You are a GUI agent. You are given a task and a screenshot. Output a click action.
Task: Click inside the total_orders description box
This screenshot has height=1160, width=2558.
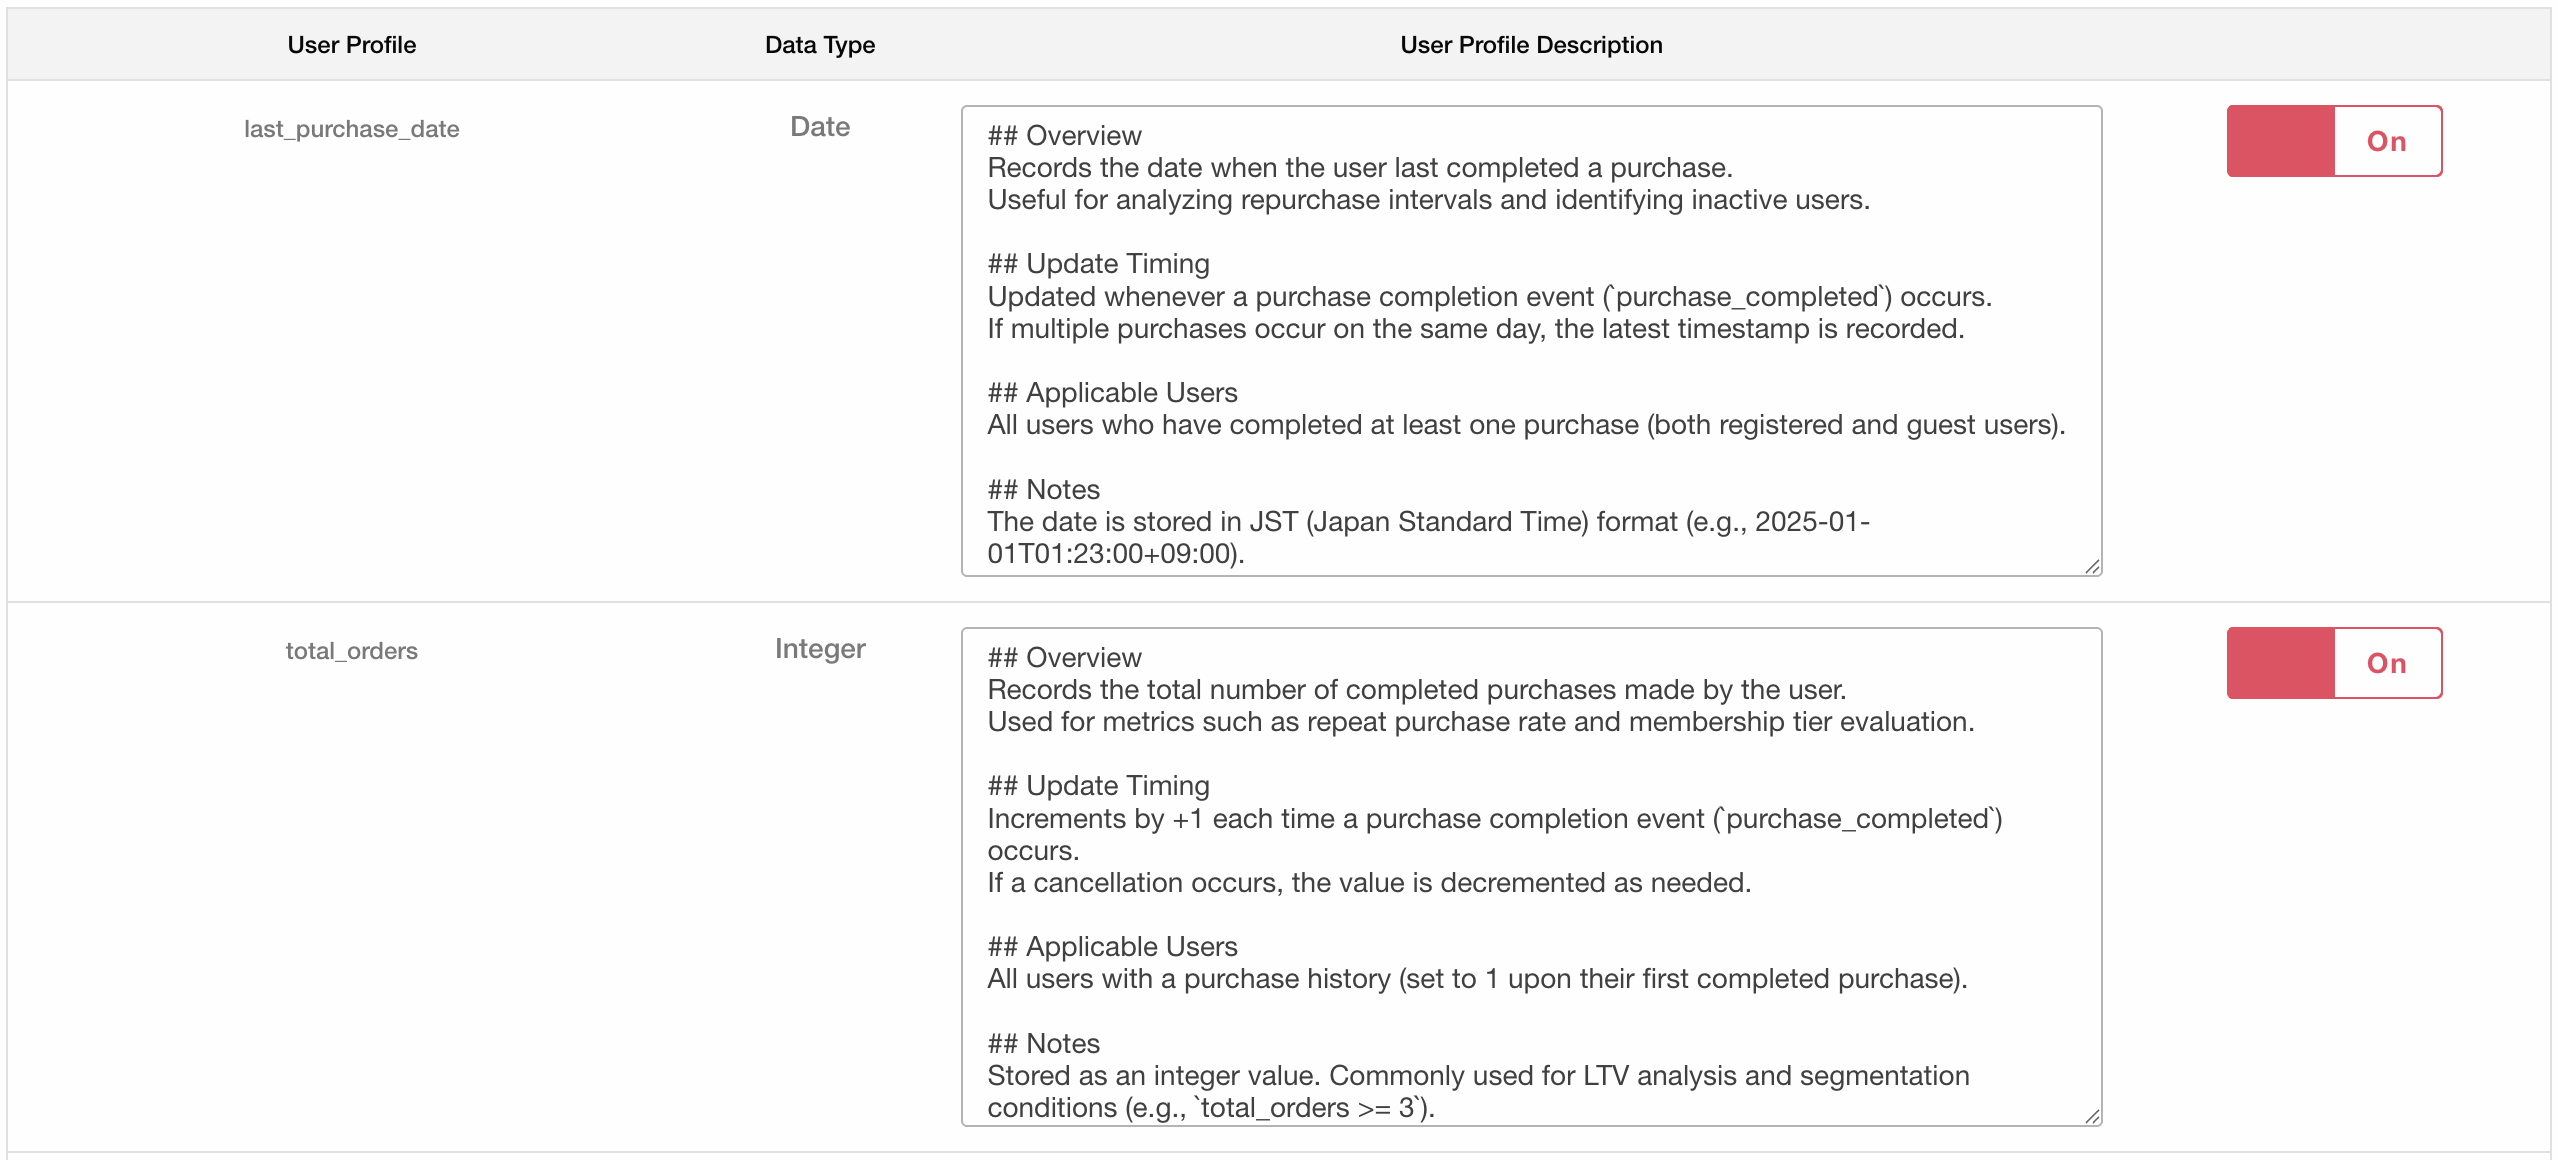coord(1530,880)
